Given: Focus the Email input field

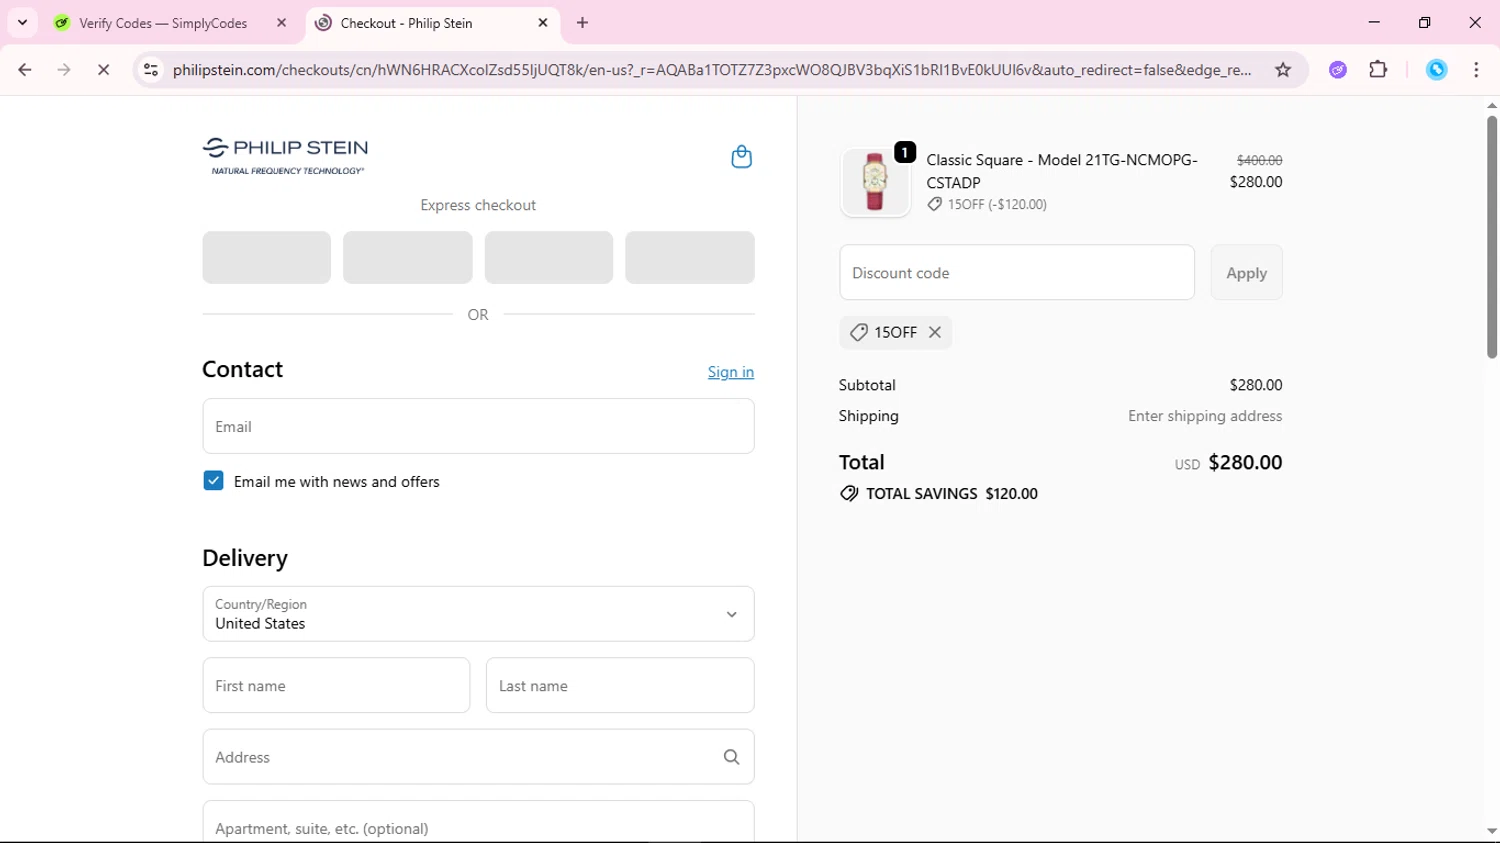Looking at the screenshot, I should (x=478, y=426).
